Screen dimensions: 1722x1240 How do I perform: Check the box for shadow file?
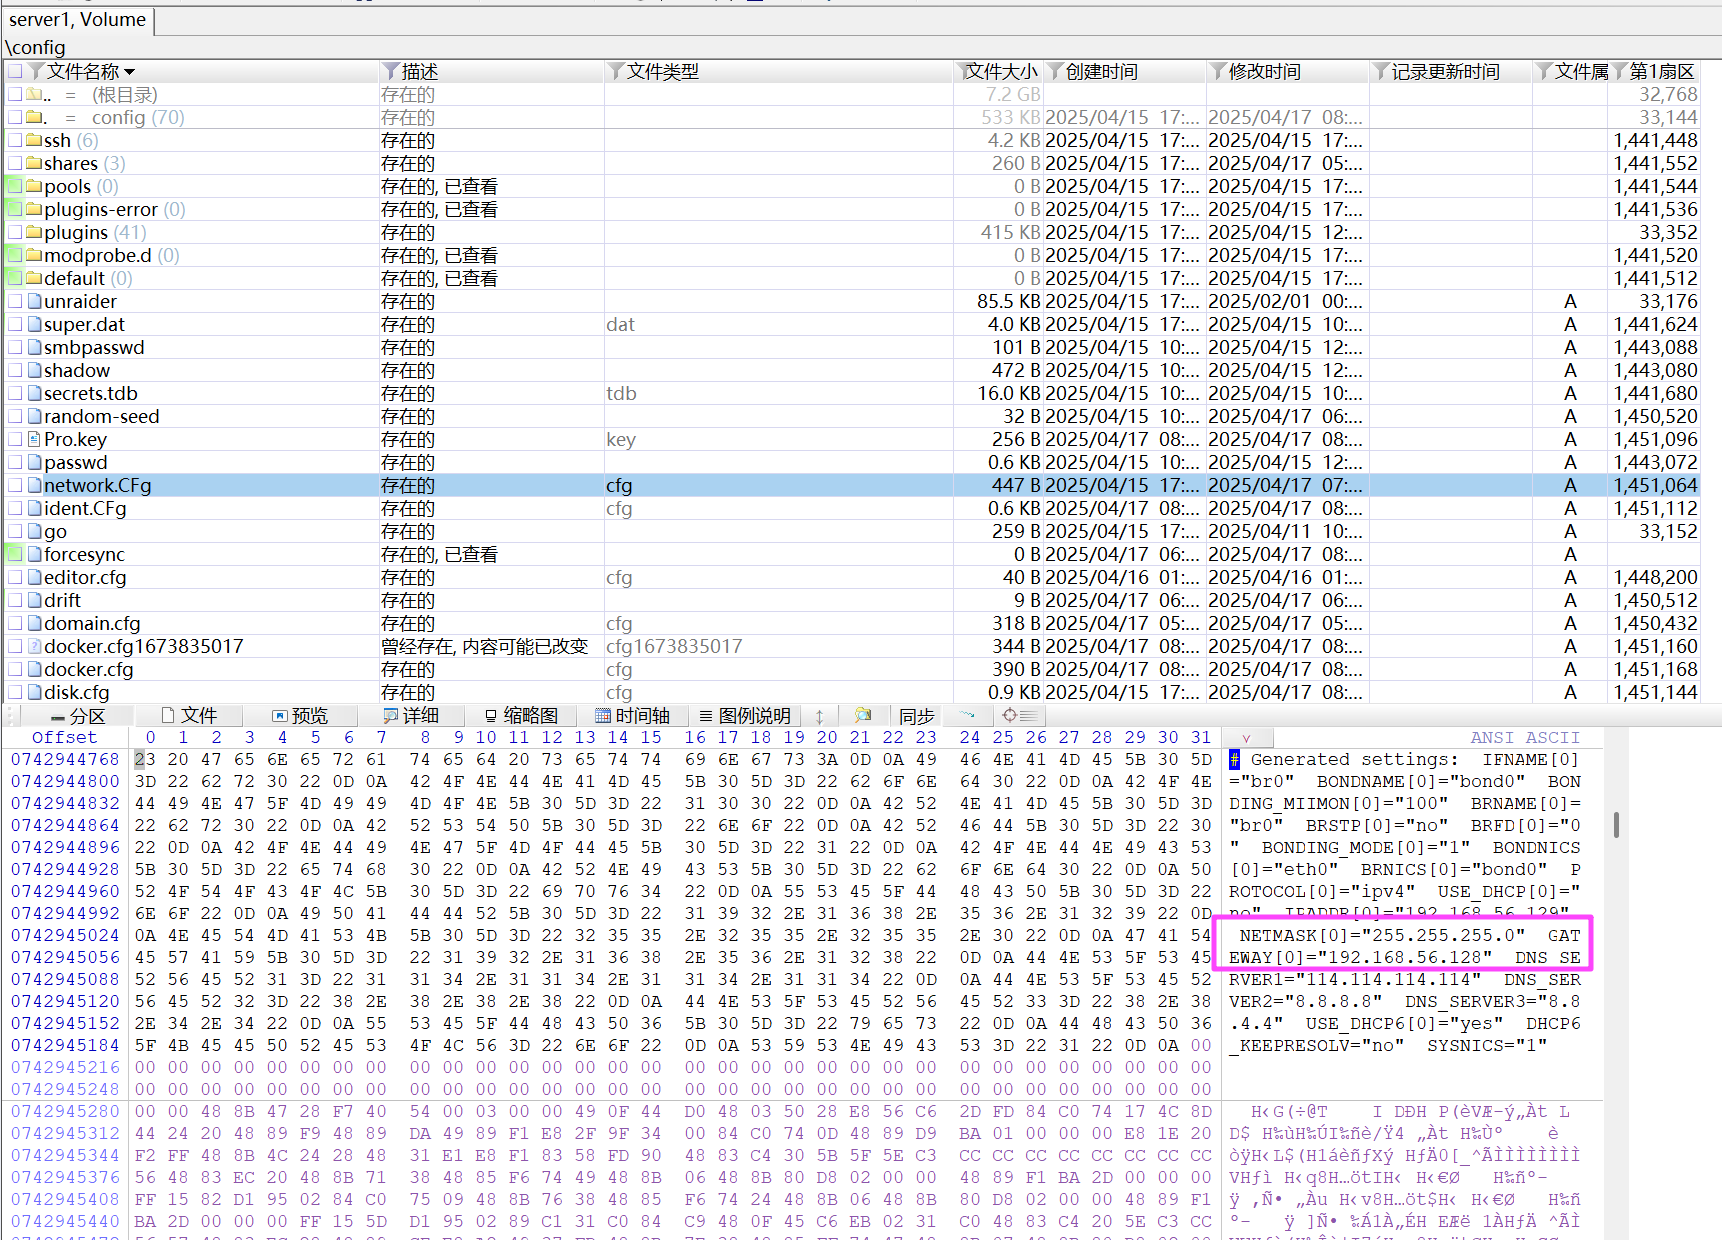point(15,370)
